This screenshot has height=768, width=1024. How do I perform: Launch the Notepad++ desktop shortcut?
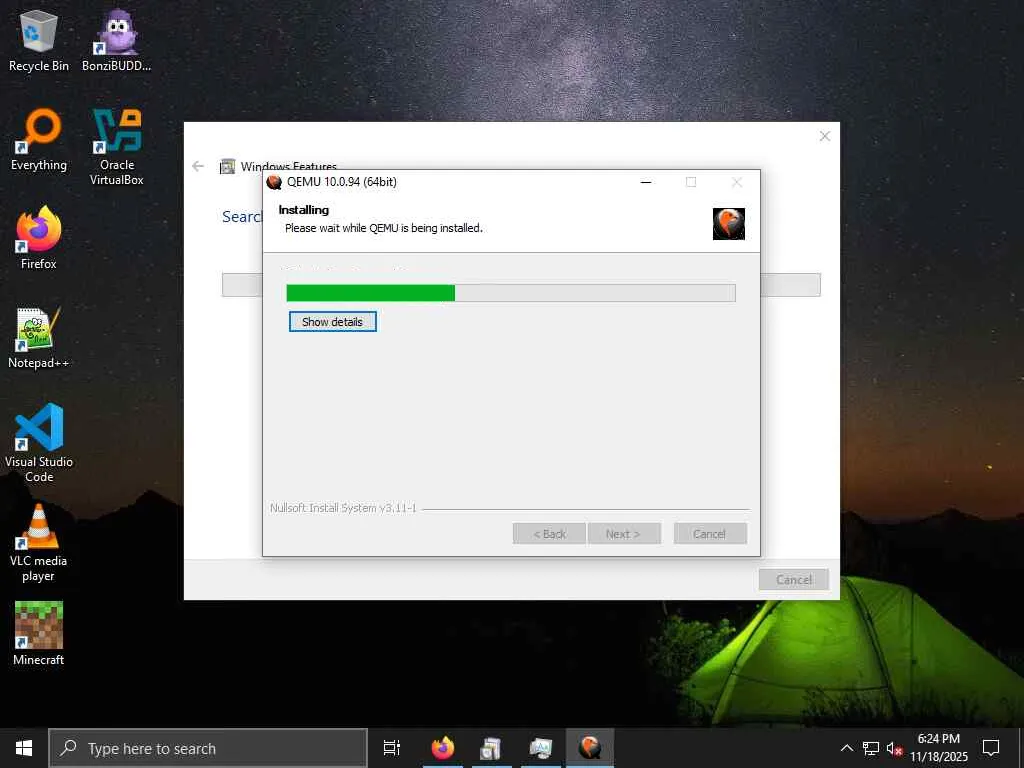pos(39,338)
